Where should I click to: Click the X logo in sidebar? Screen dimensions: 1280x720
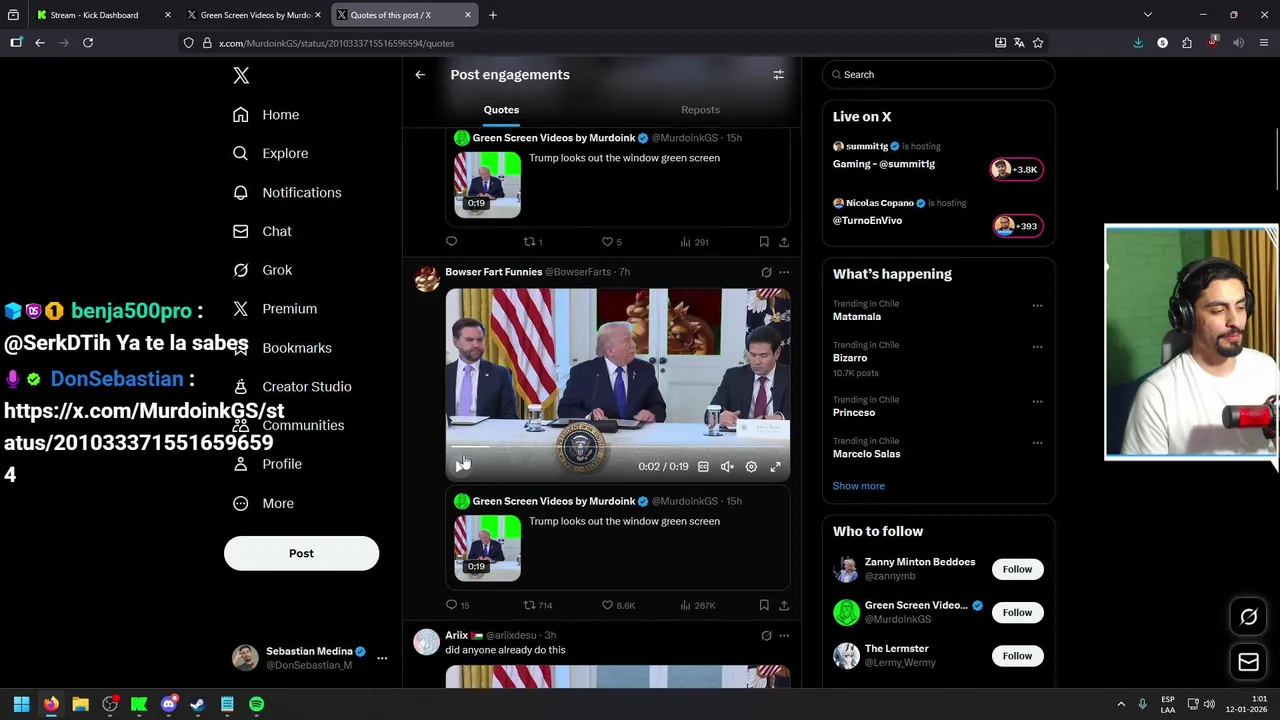(x=241, y=76)
